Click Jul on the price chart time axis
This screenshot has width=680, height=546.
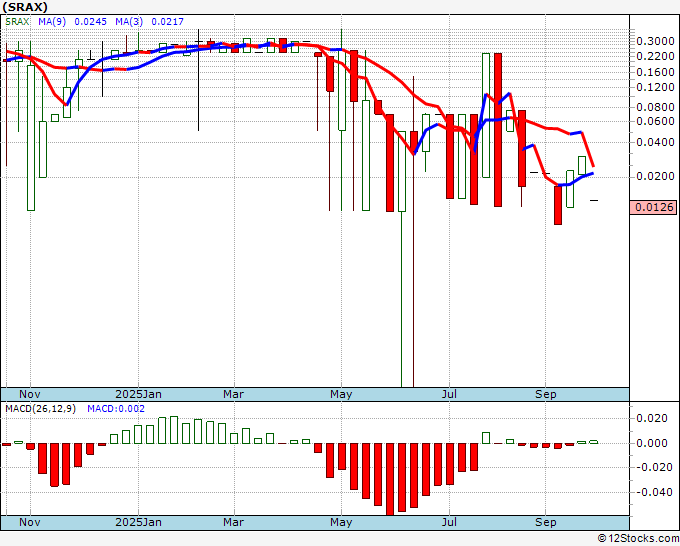click(449, 394)
